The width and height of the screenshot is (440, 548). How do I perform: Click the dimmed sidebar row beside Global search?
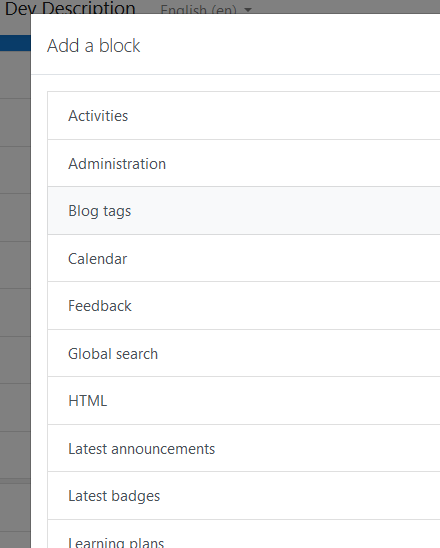[15, 360]
